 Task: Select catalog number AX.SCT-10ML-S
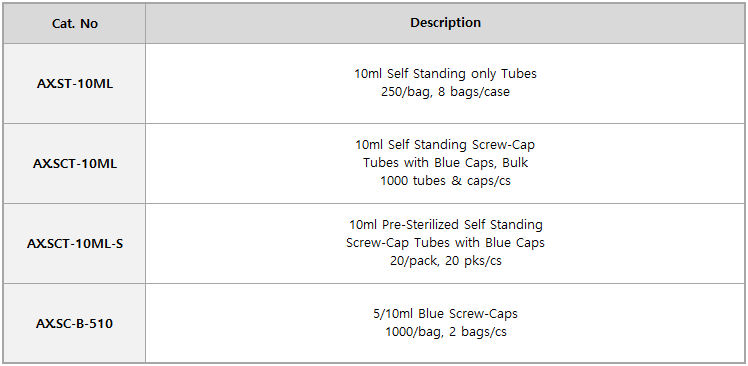[x=75, y=244]
